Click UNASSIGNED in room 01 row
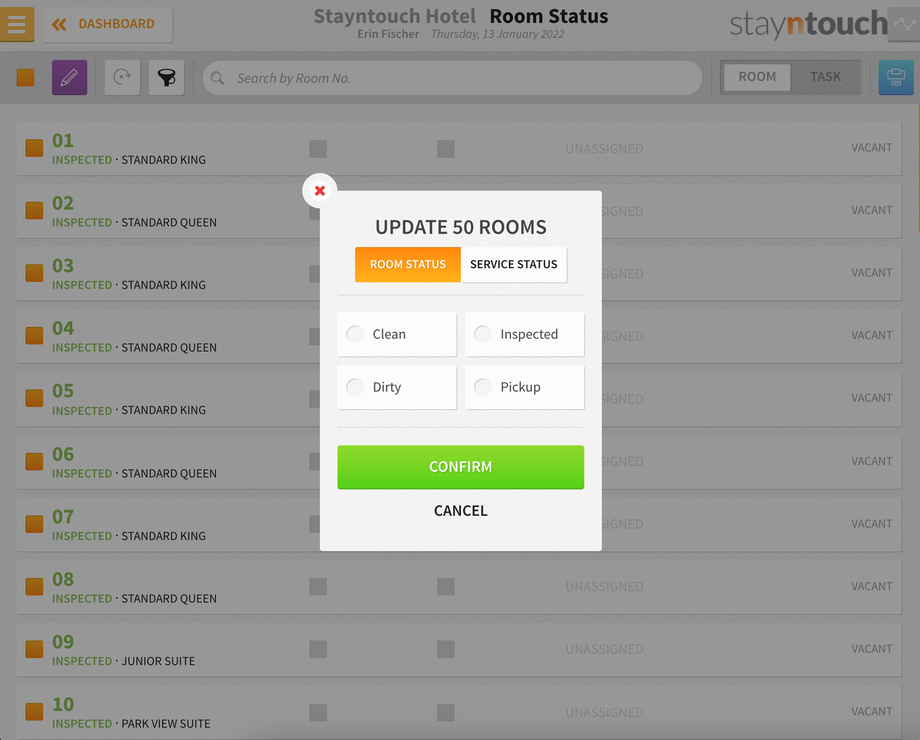The width and height of the screenshot is (920, 740). [x=604, y=149]
